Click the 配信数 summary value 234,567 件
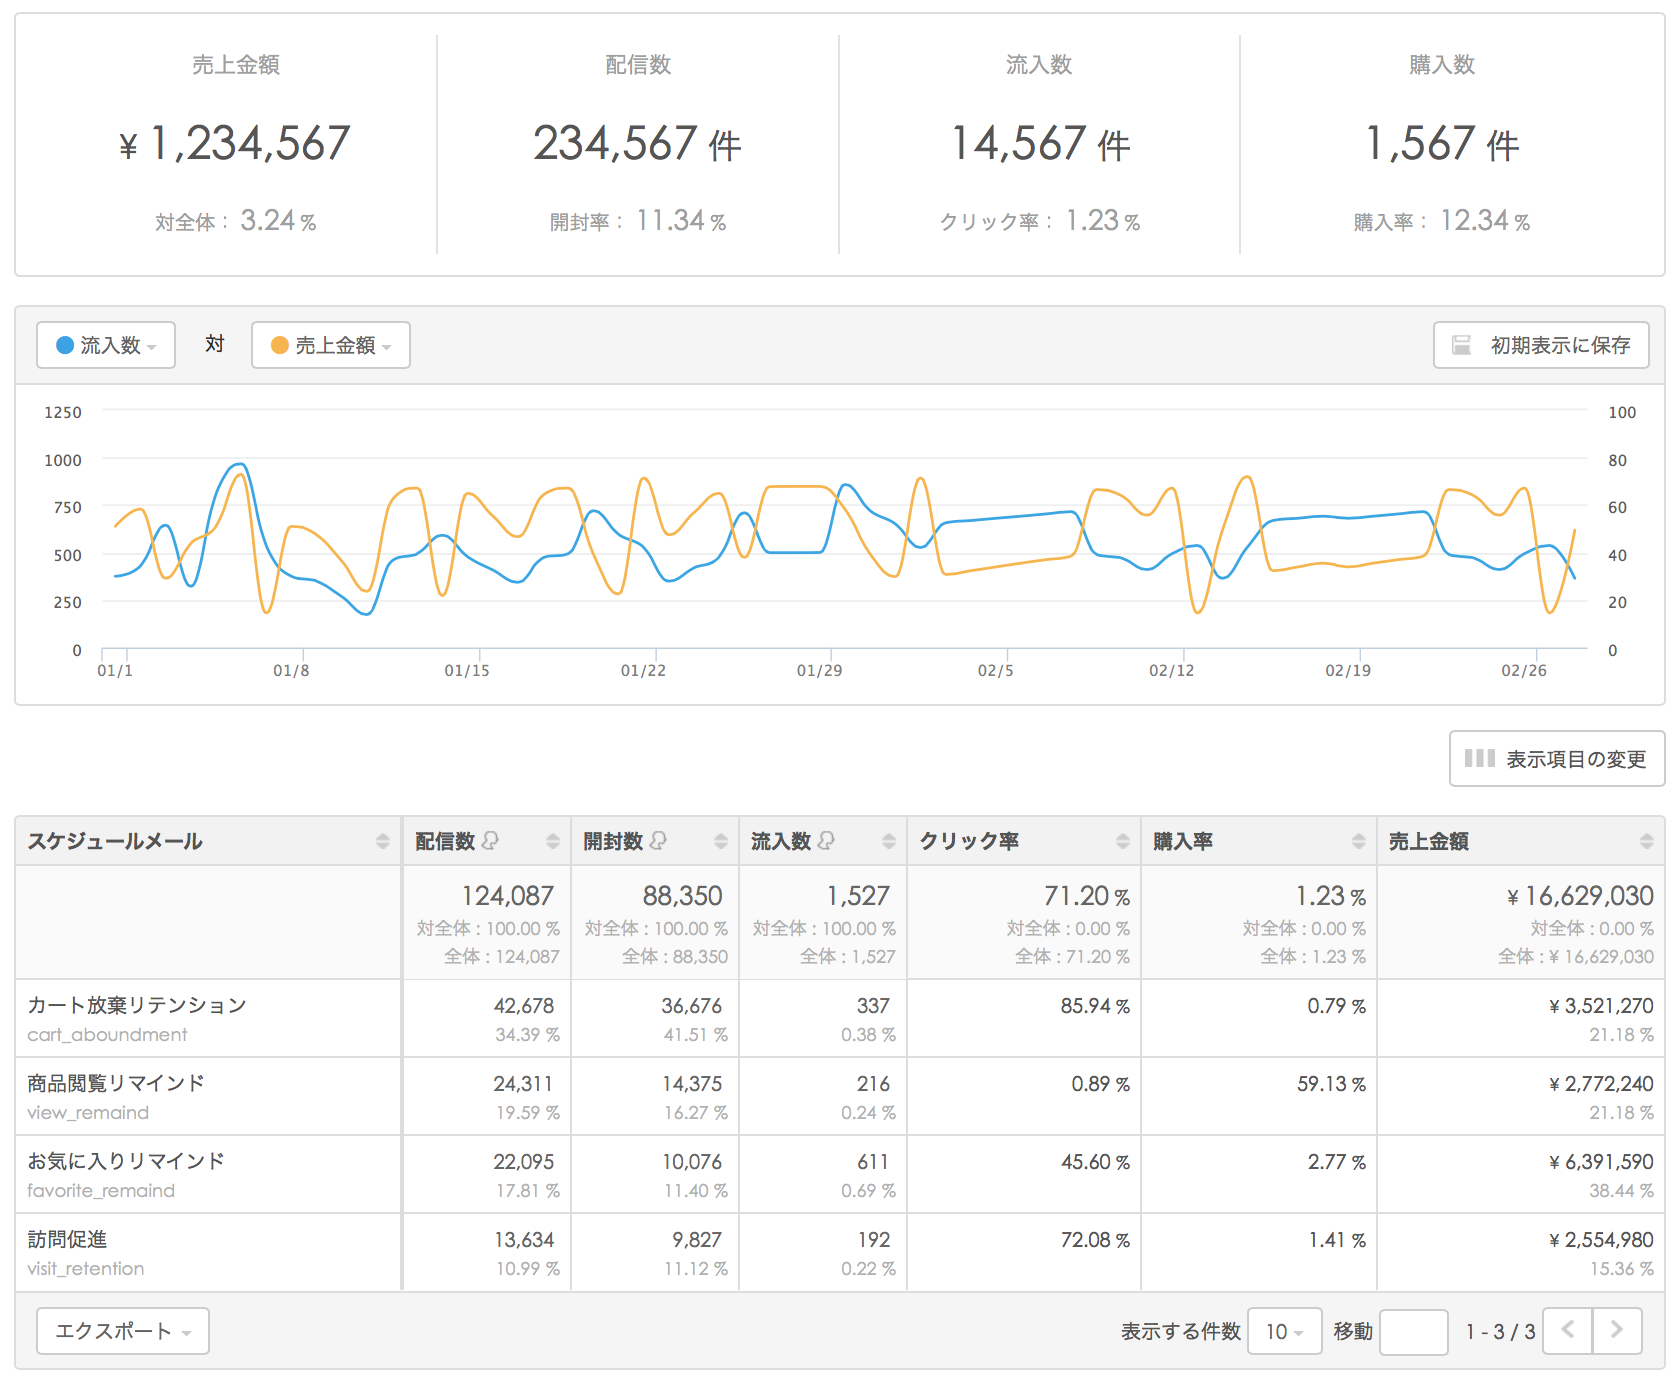This screenshot has width=1680, height=1376. tap(638, 144)
